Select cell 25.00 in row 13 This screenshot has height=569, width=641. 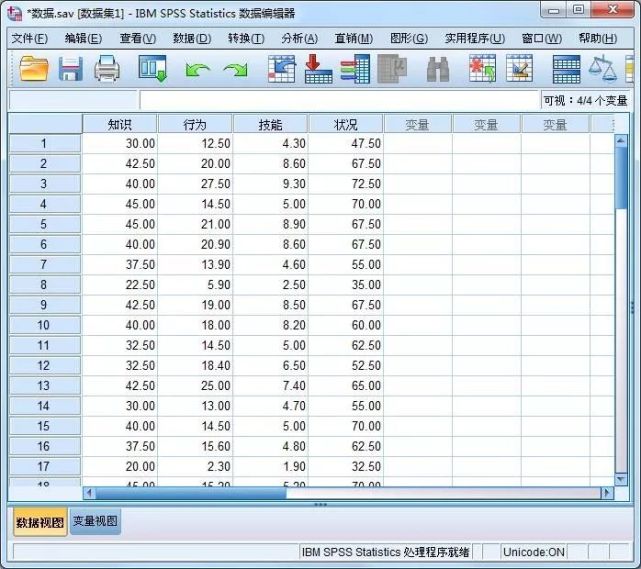(x=195, y=385)
